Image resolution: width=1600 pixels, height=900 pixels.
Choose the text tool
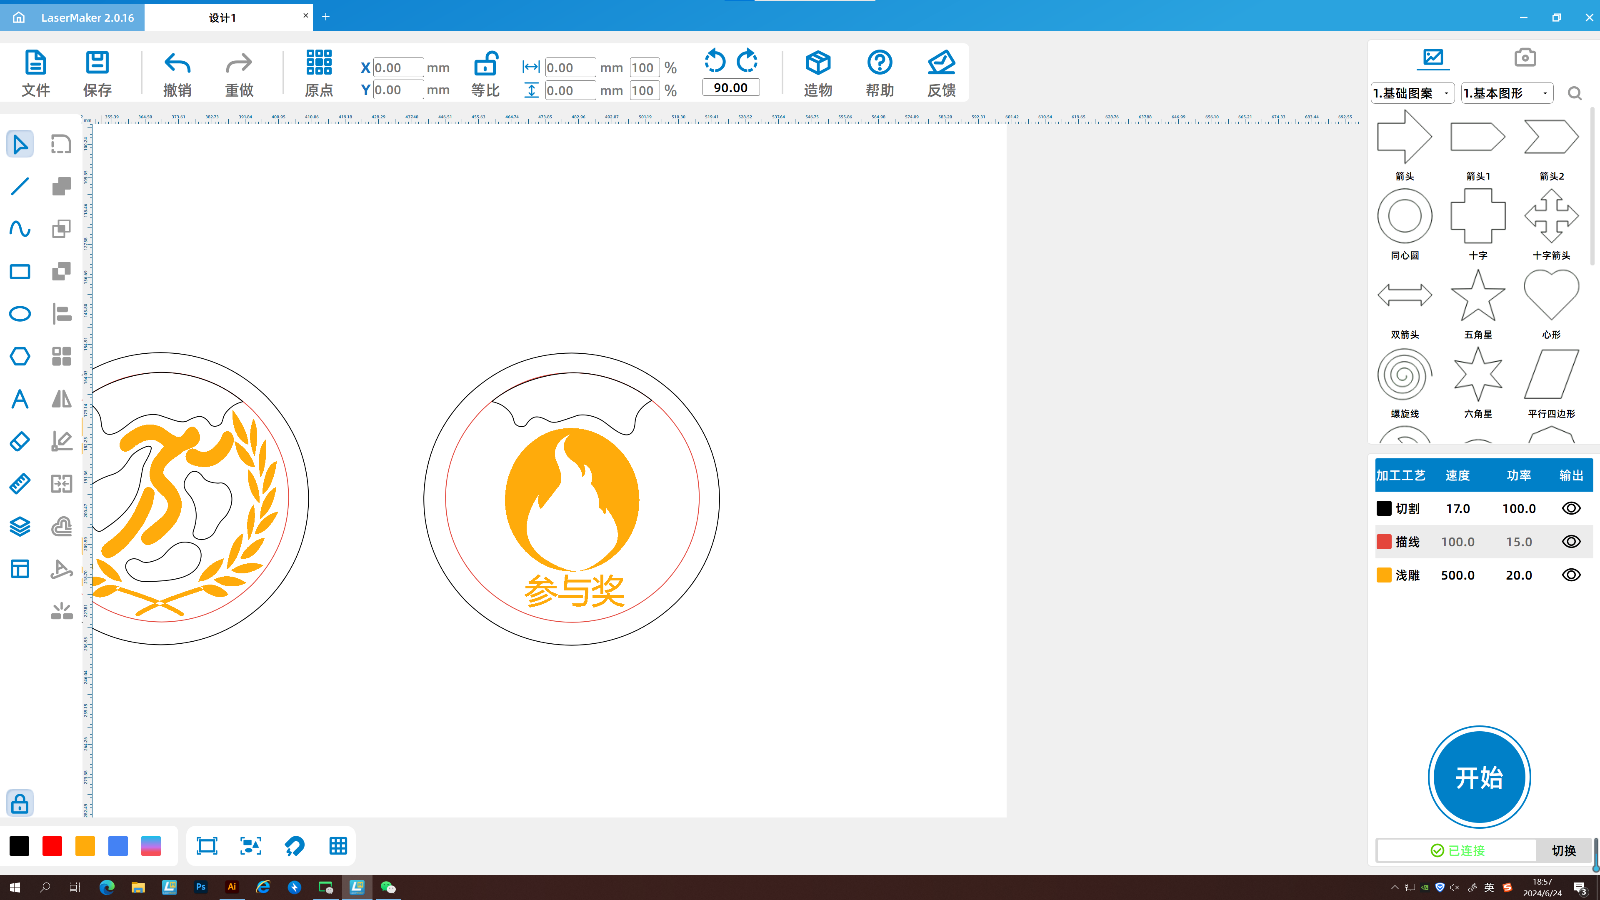pyautogui.click(x=20, y=399)
